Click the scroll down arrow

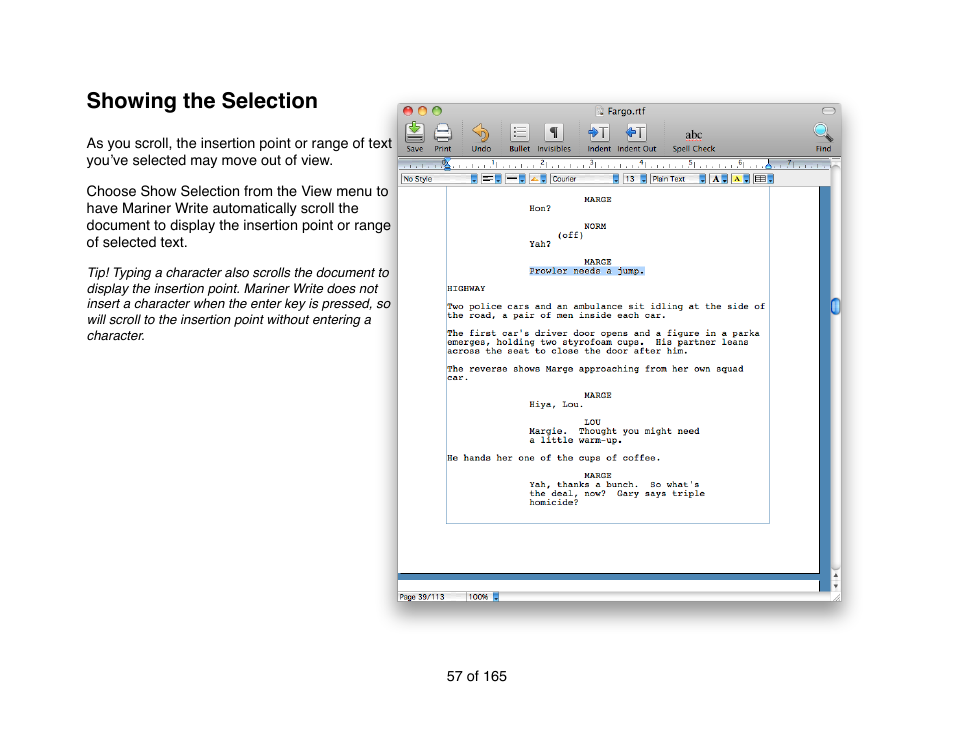click(x=835, y=585)
